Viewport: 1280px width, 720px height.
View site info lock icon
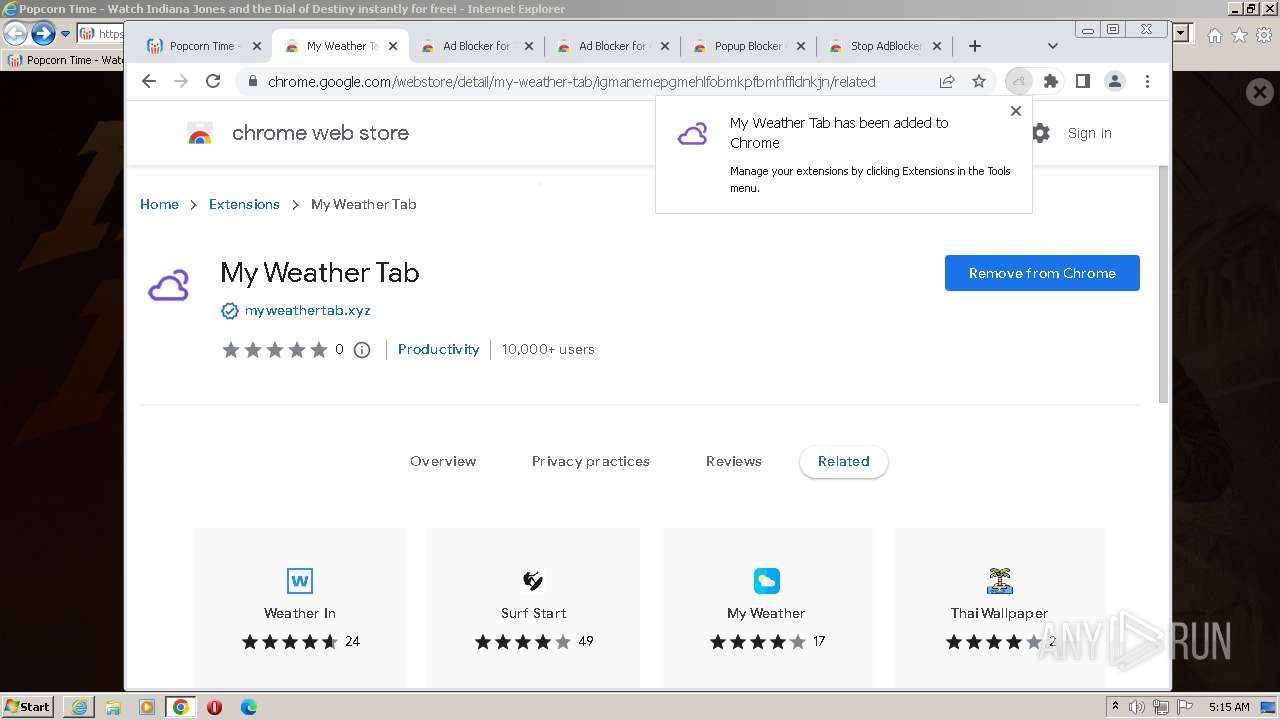pos(252,82)
